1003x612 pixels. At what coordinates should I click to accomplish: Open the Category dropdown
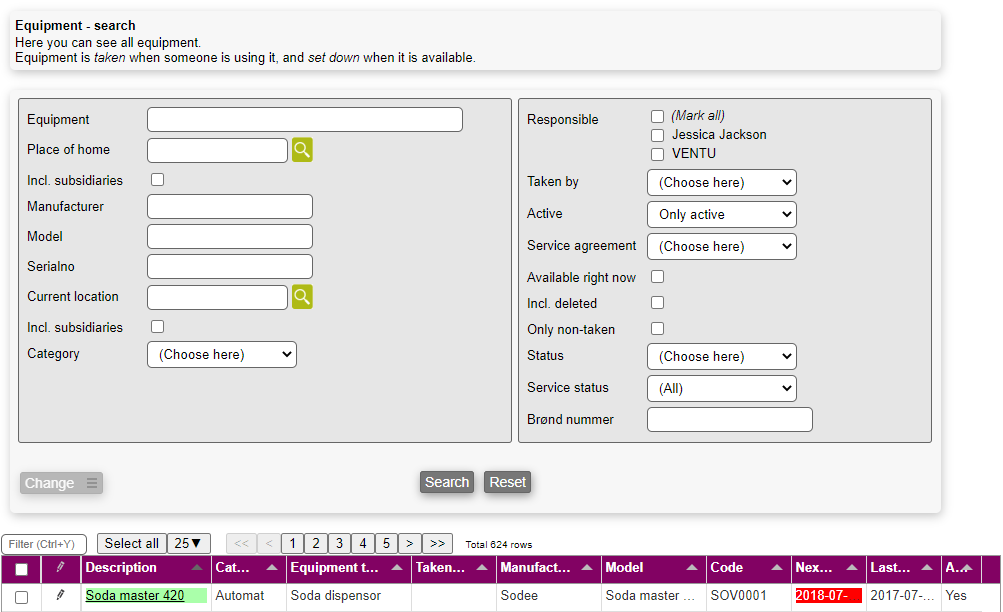pos(221,354)
